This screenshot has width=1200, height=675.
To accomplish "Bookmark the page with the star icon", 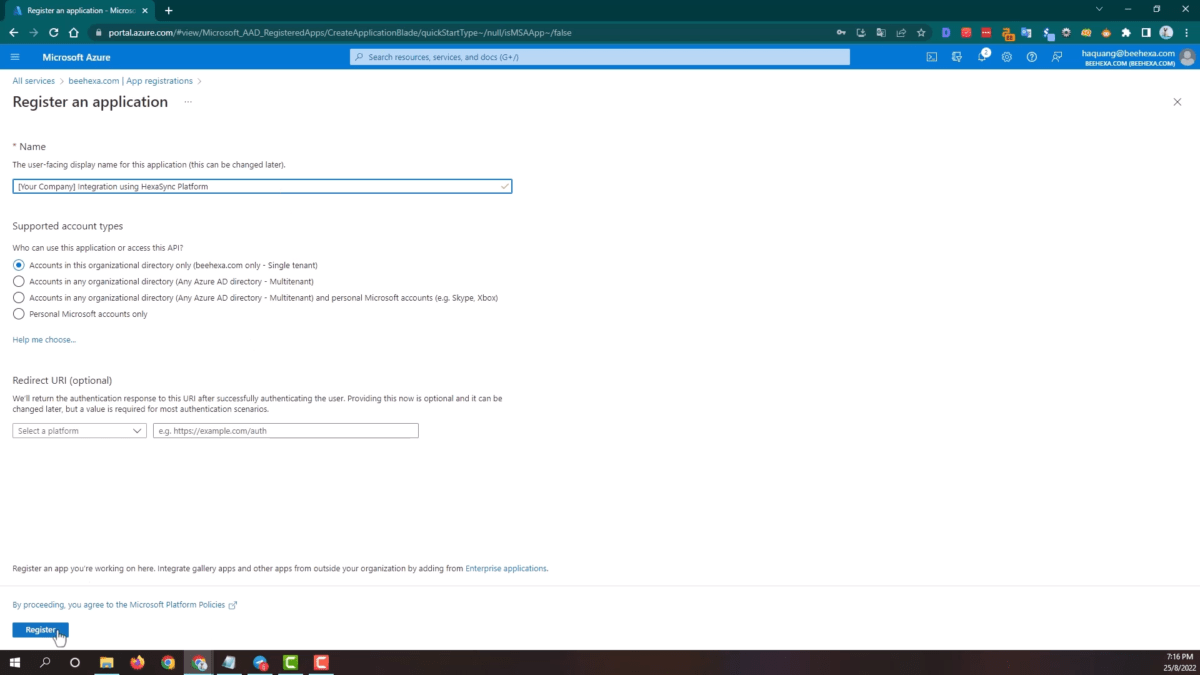I will pos(920,32).
